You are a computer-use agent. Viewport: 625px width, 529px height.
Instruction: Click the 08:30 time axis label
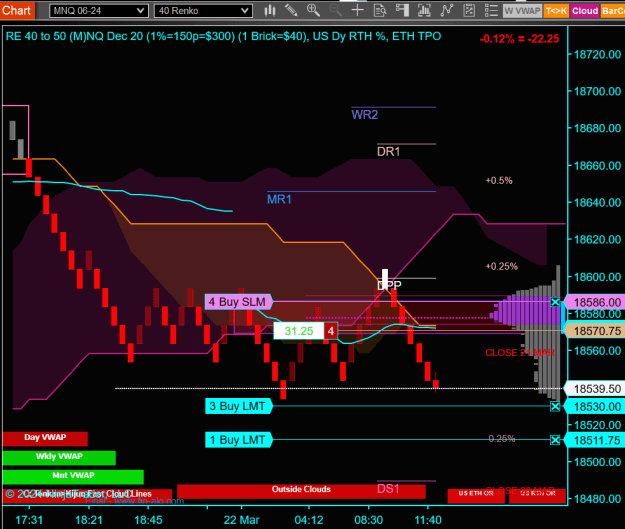[x=368, y=520]
